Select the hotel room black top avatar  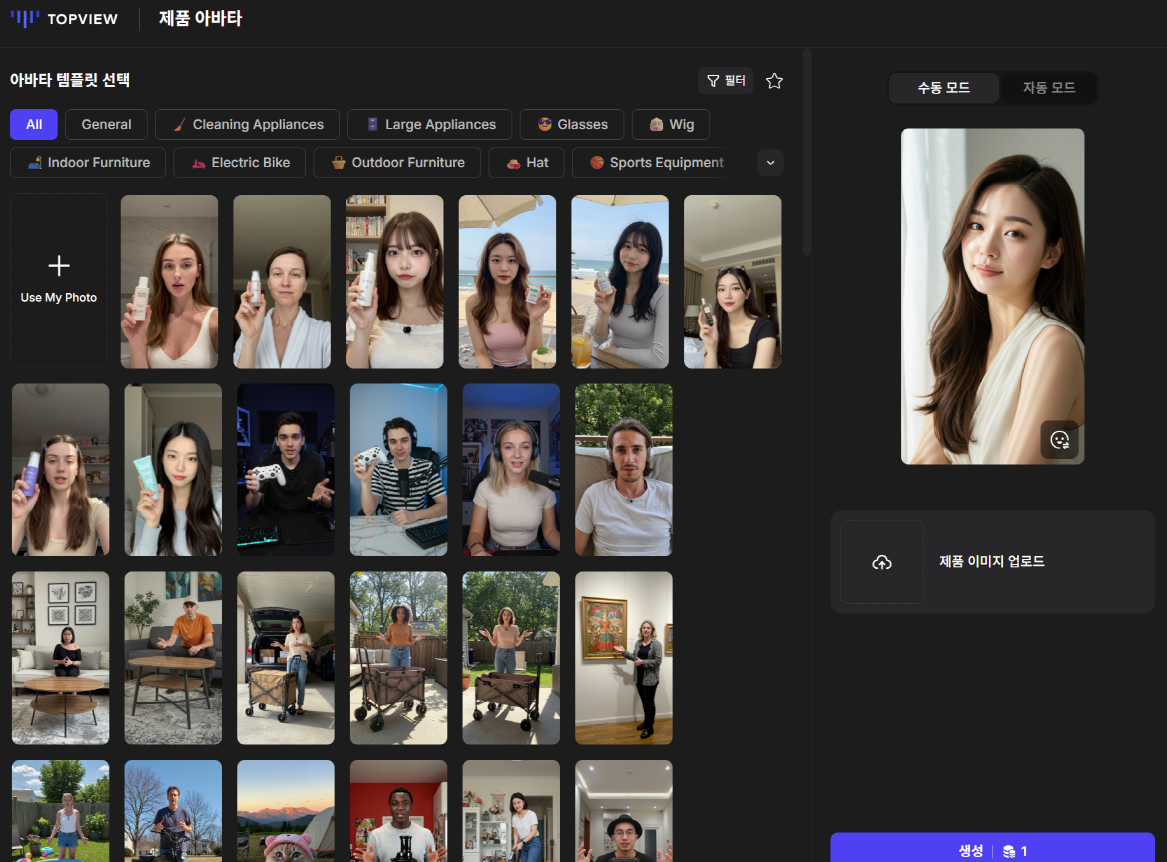pyautogui.click(x=732, y=281)
